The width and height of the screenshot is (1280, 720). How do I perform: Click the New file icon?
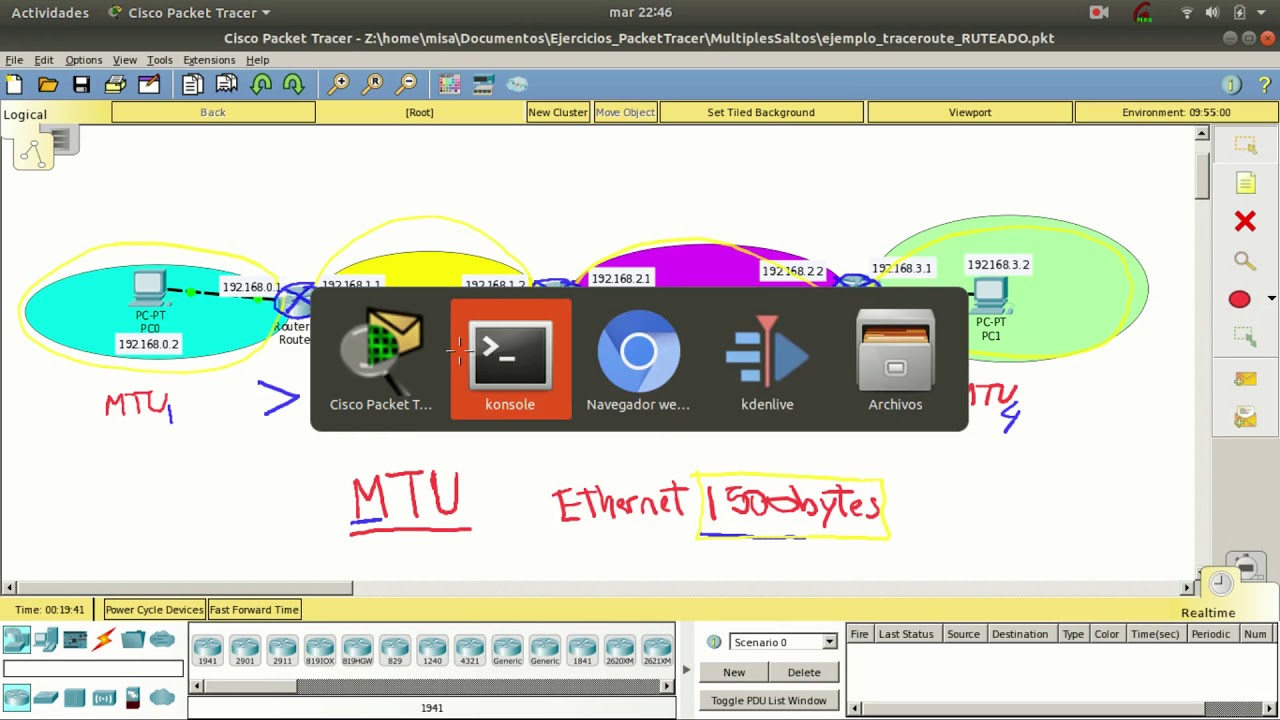point(15,85)
